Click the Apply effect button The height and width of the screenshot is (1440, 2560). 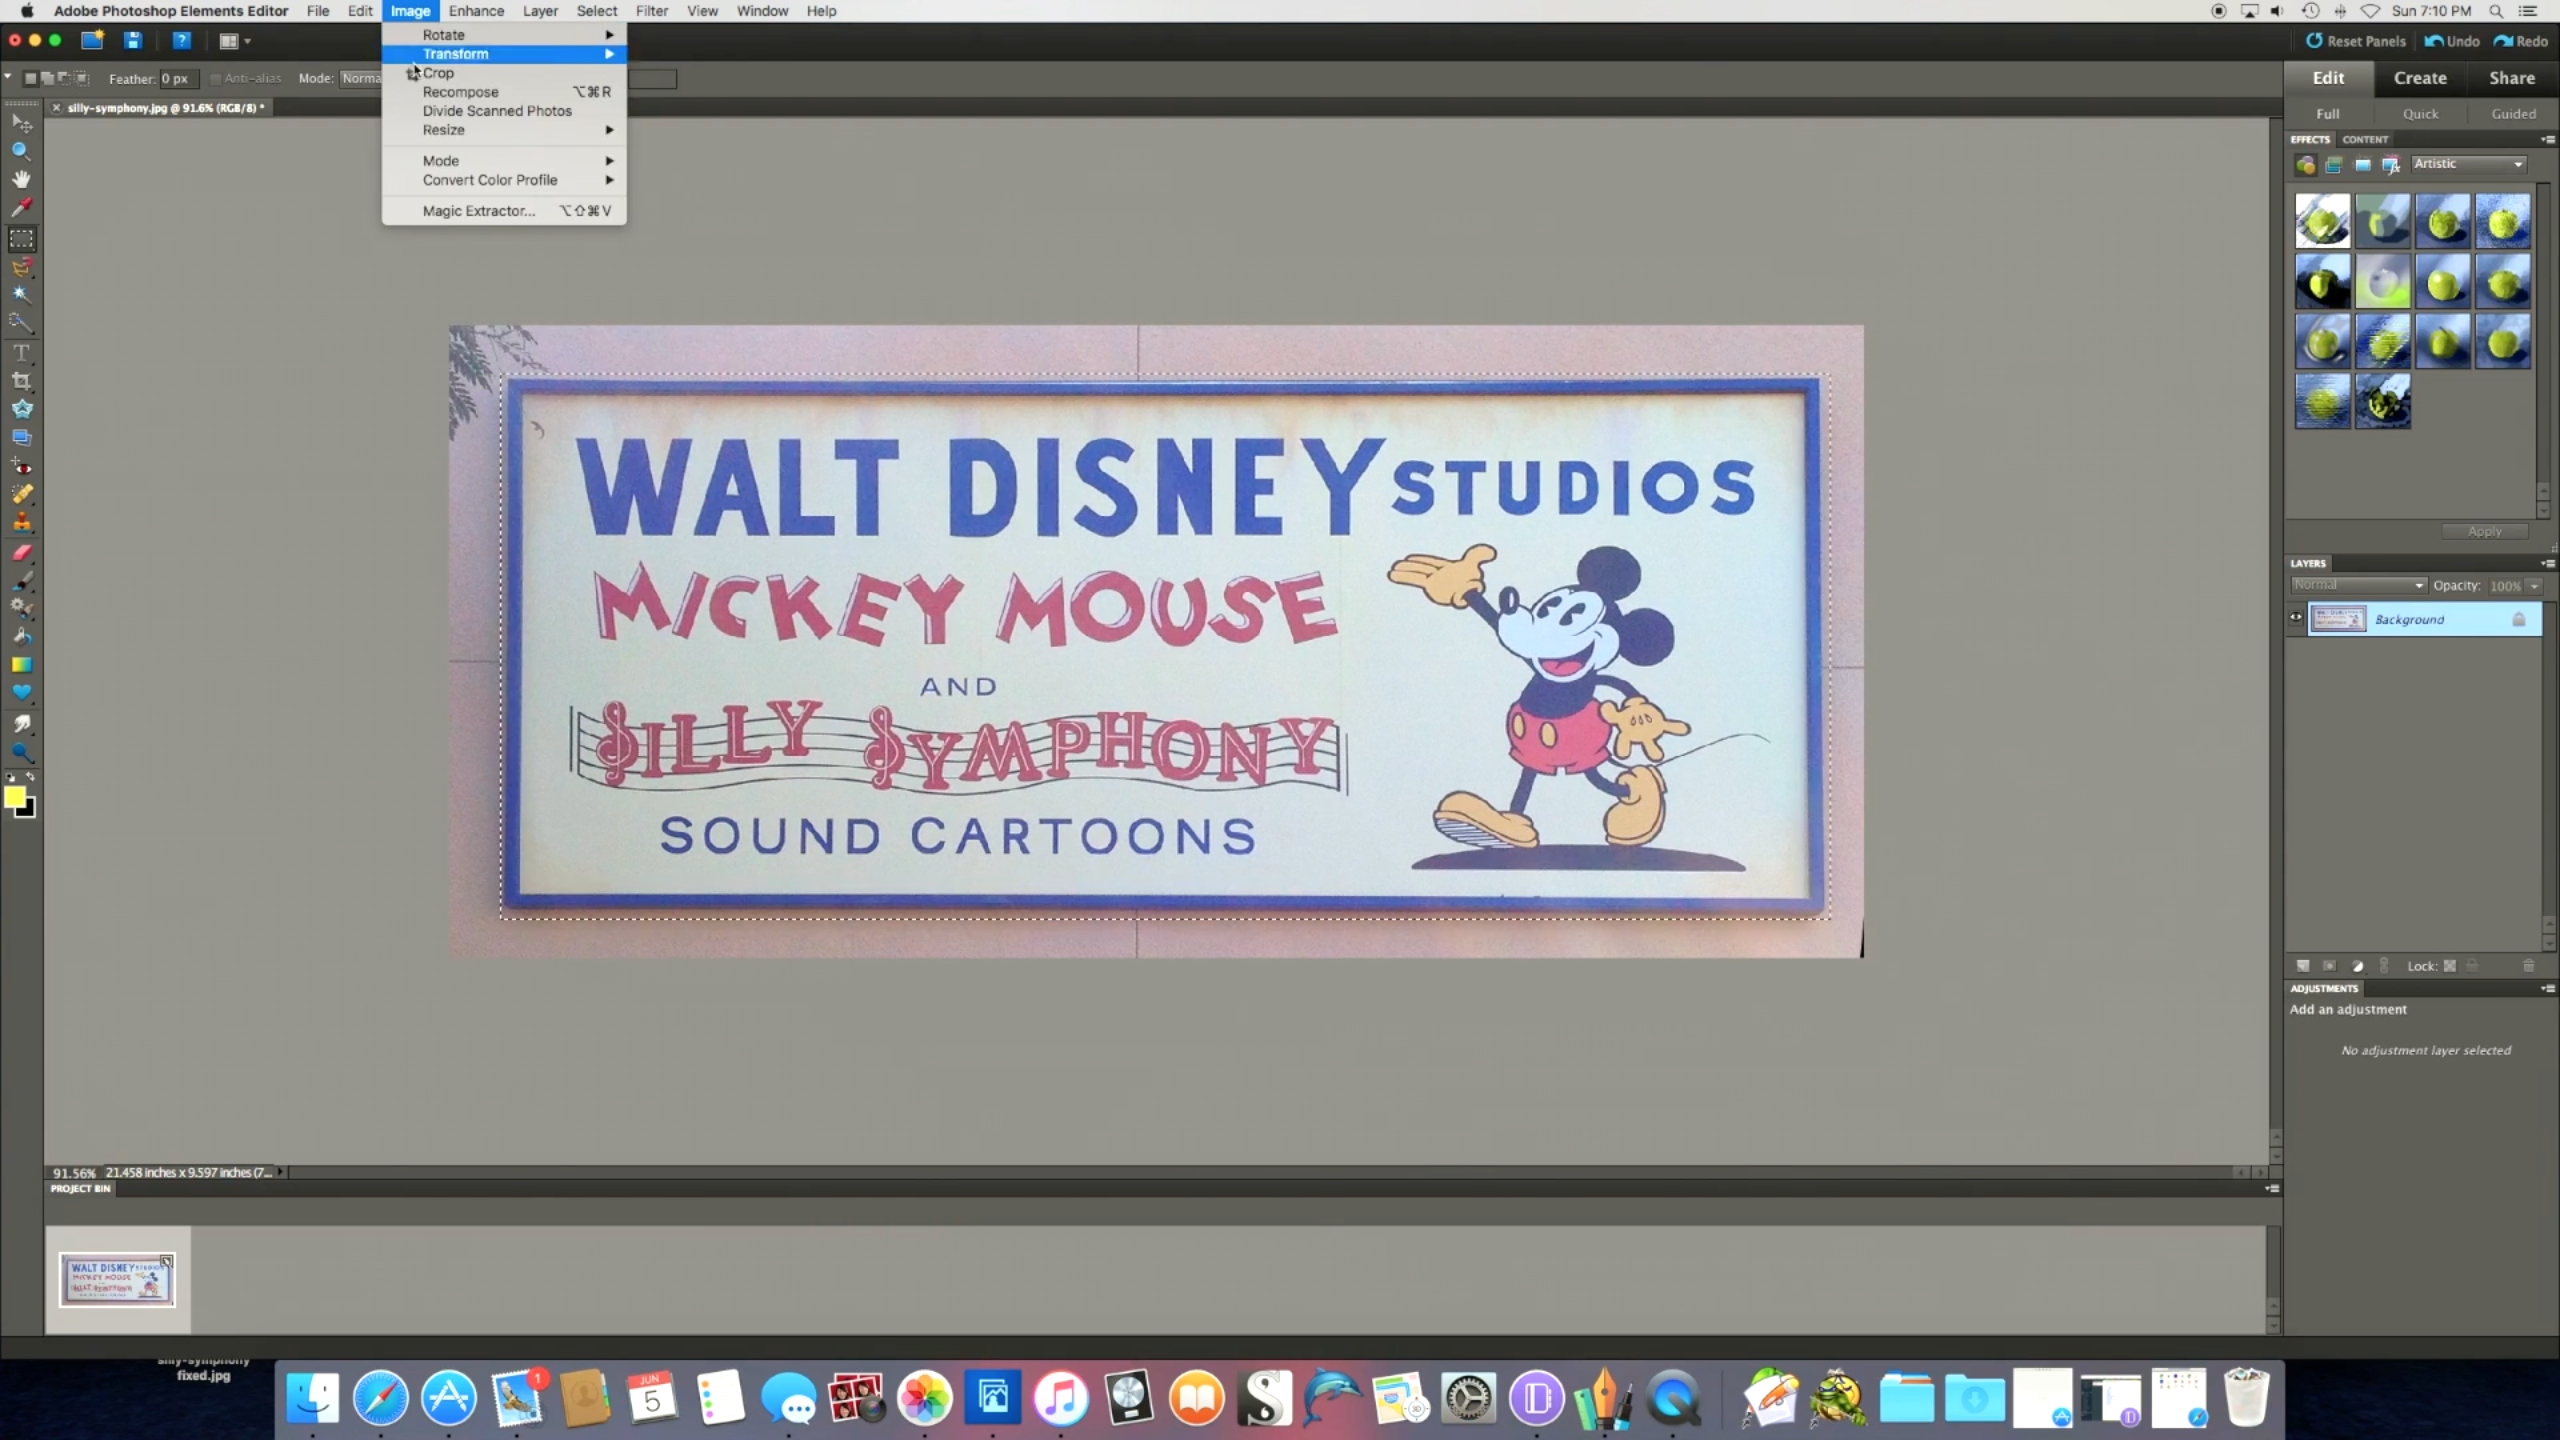[x=2484, y=531]
